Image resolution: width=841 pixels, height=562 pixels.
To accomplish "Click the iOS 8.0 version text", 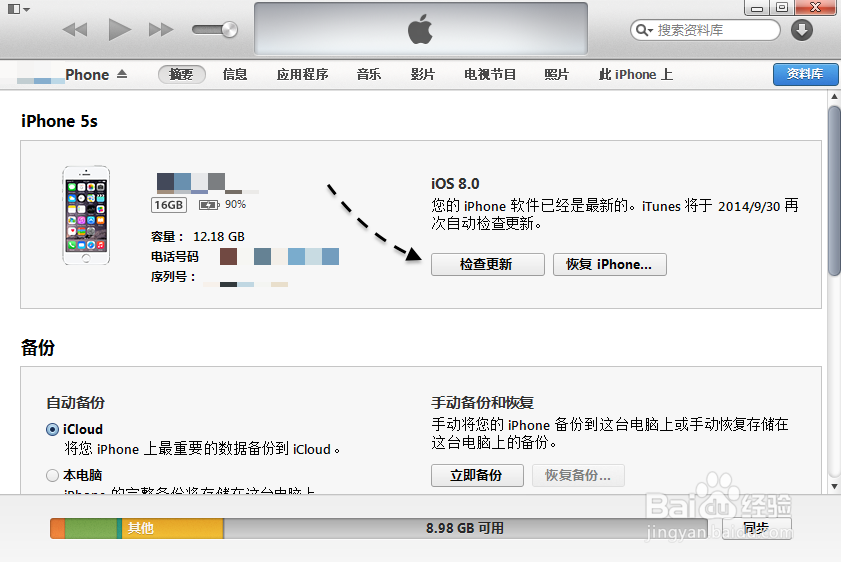I will (x=455, y=184).
